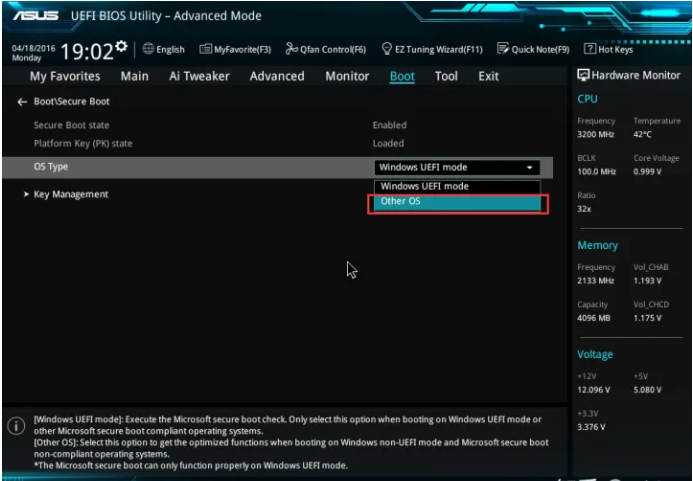This screenshot has width=693, height=481.
Task: Open the OS Type dropdown arrow
Action: (529, 168)
